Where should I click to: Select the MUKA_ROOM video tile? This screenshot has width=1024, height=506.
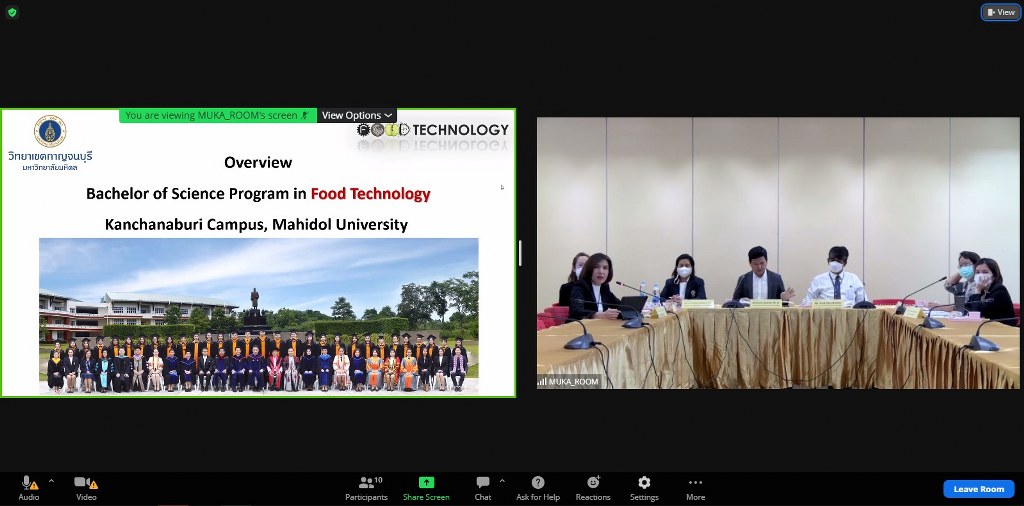pos(778,253)
